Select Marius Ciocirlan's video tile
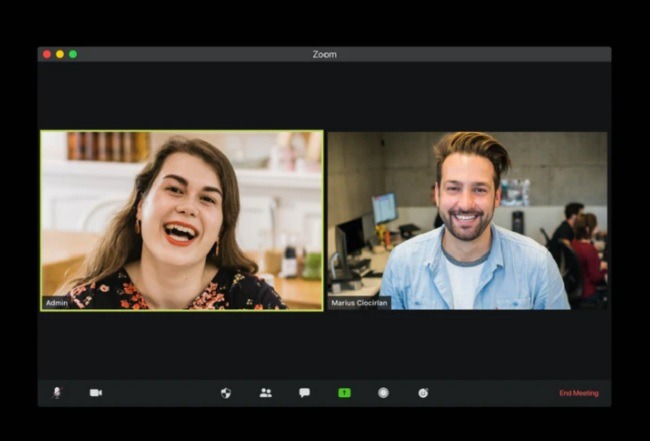Viewport: 650px width, 441px height. click(x=468, y=220)
